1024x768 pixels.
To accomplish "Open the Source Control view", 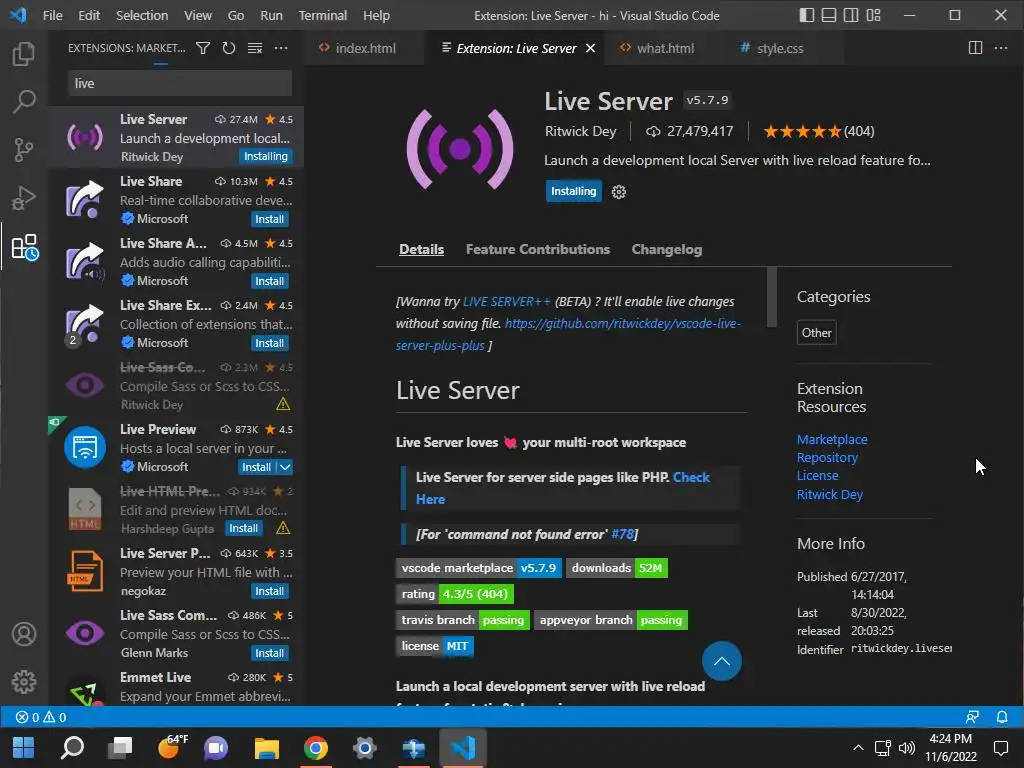I will pos(24,150).
